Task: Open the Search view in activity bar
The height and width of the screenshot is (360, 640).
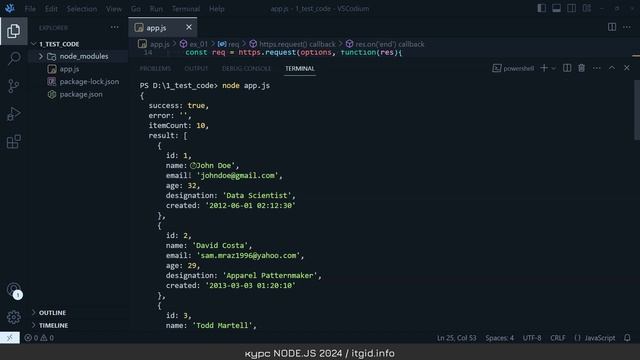Action: [14, 58]
